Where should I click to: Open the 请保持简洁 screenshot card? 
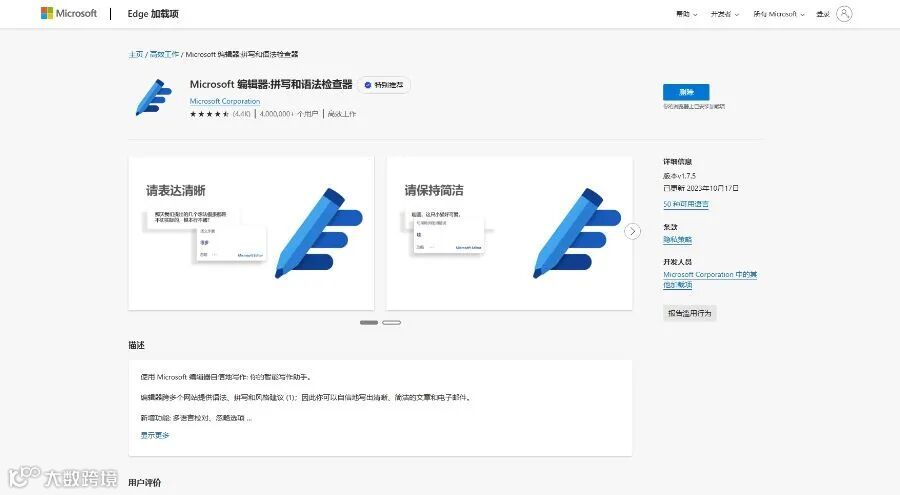pyautogui.click(x=509, y=233)
